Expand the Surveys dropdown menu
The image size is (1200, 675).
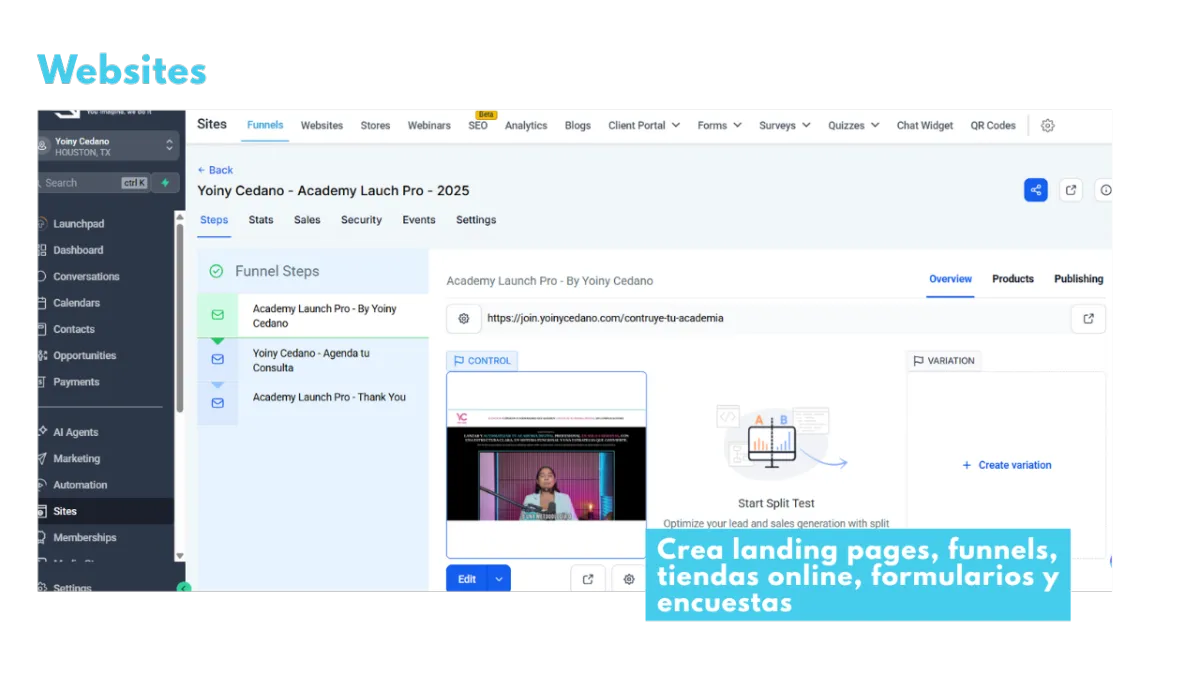pyautogui.click(x=785, y=125)
